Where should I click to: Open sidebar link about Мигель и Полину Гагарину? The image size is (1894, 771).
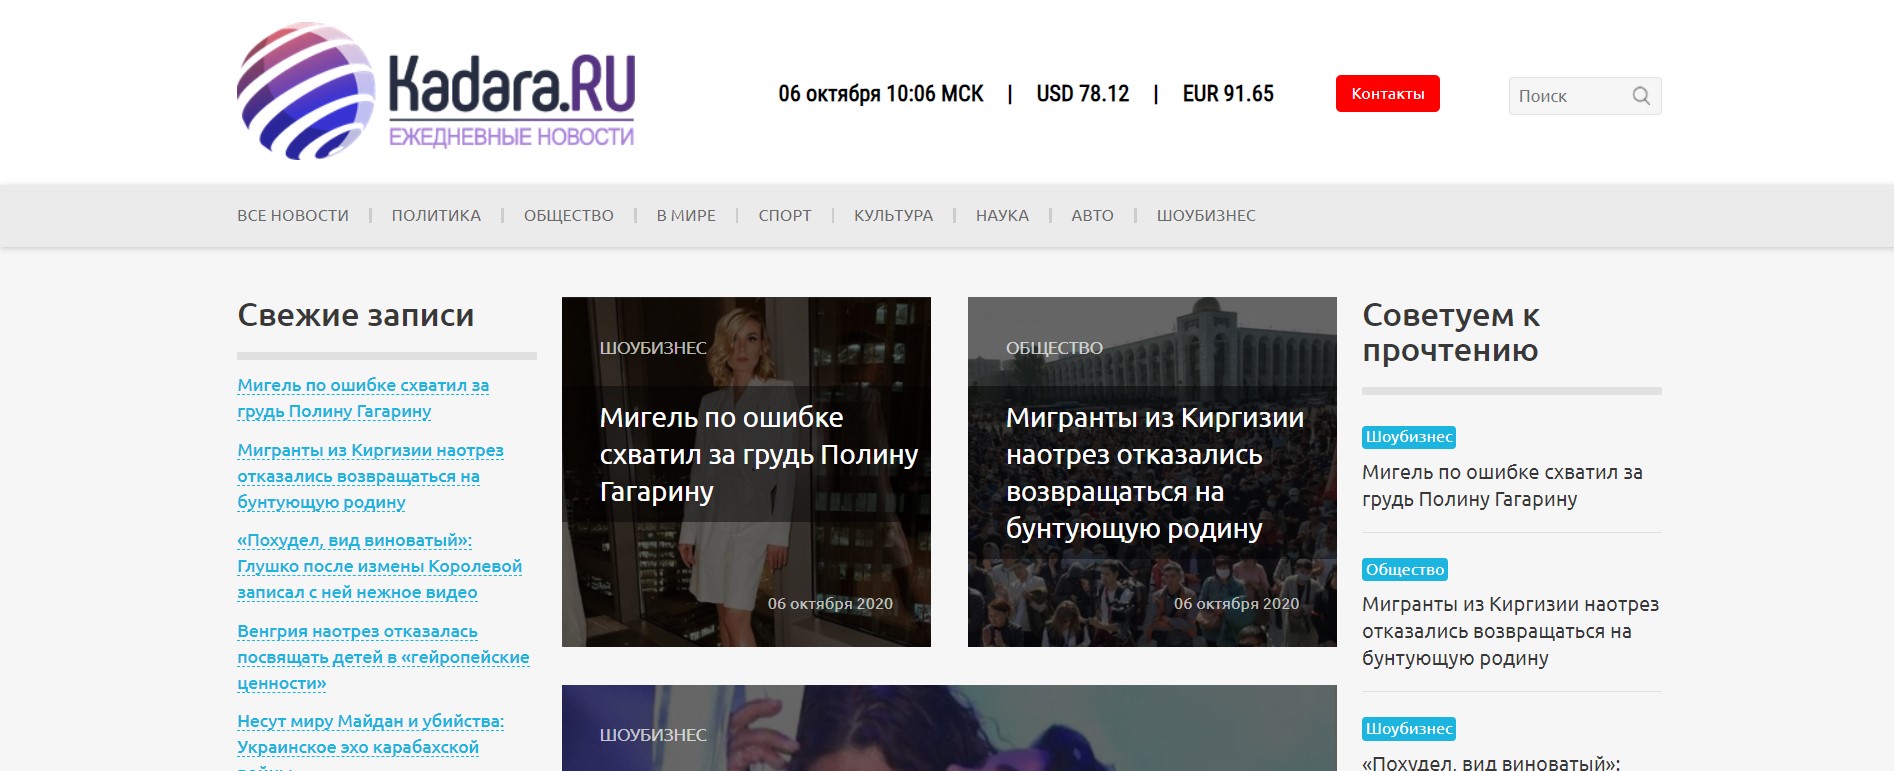point(363,398)
